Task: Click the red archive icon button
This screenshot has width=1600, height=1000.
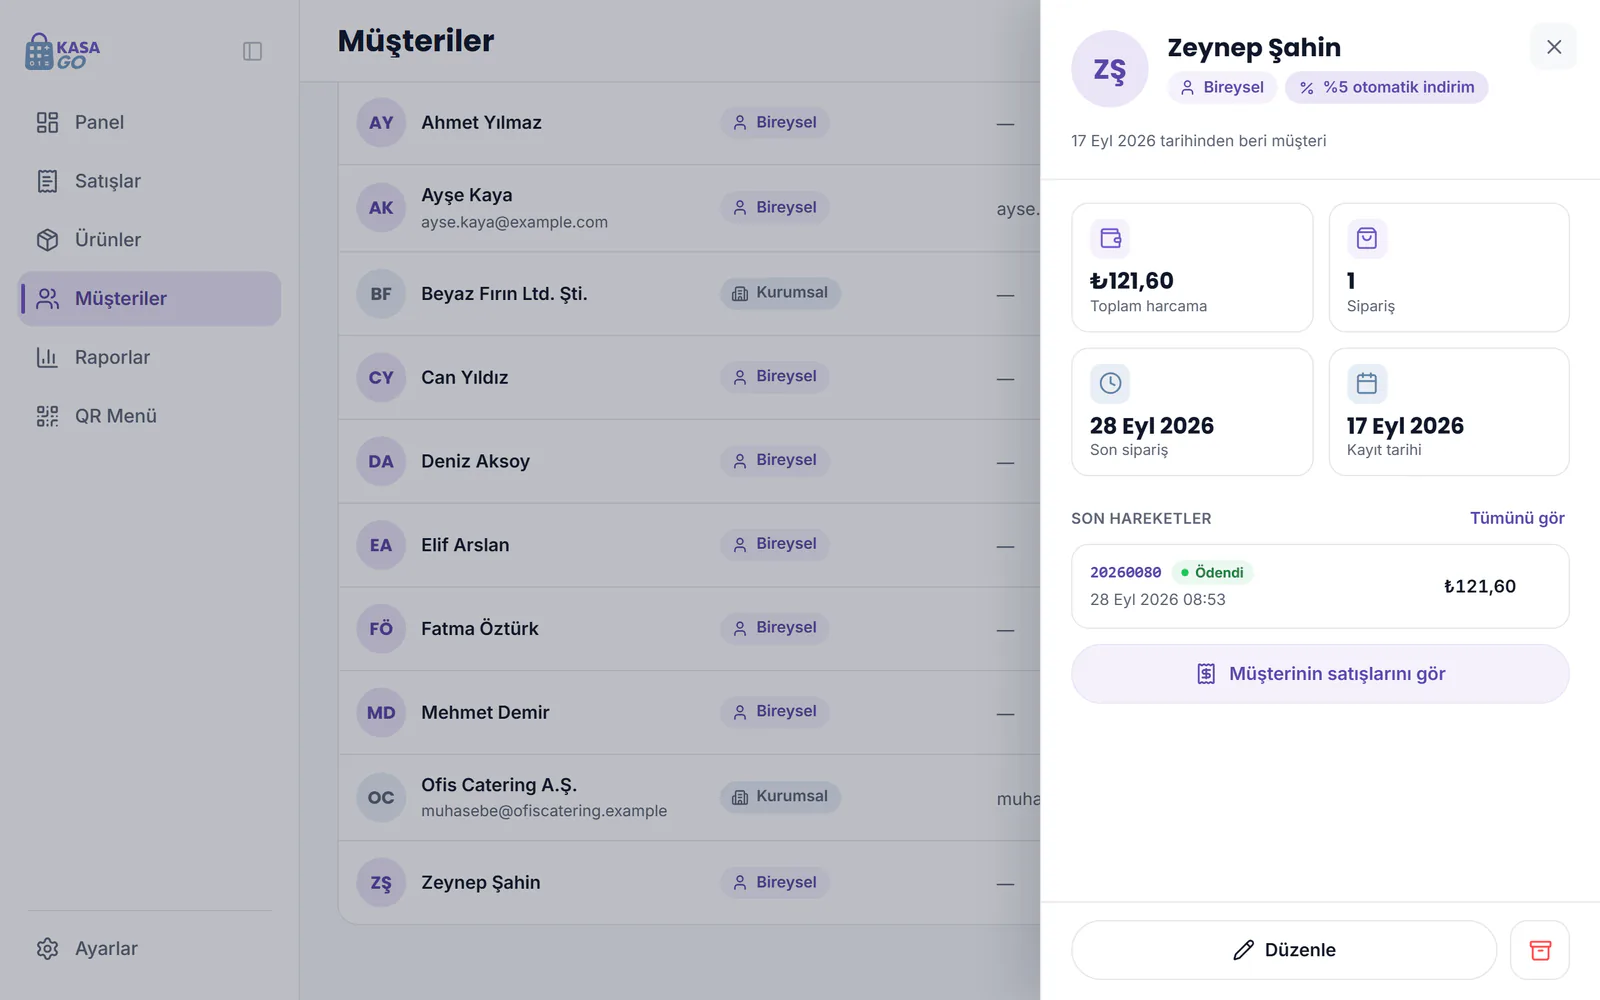Action: click(1540, 950)
